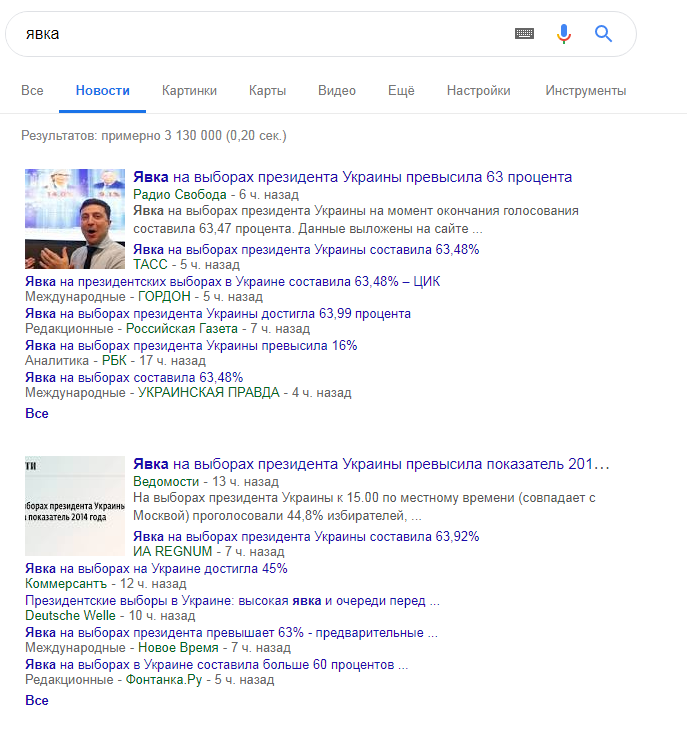Open Новое Время headline 'превышает 63%'
Screen dimensions: 687x744
232,632
